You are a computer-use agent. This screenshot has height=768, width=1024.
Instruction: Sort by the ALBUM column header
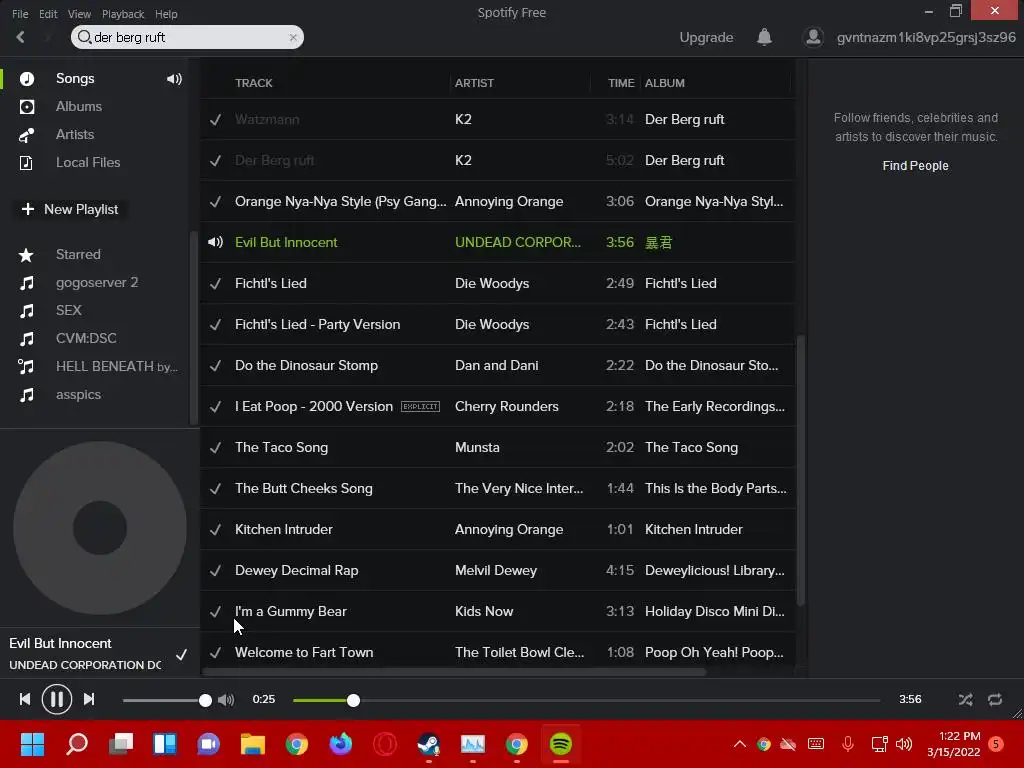coord(665,84)
